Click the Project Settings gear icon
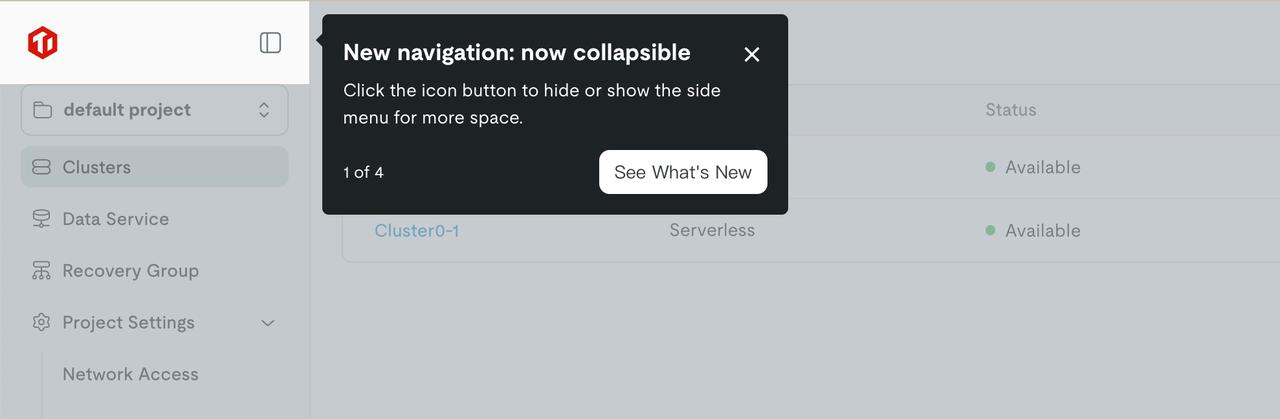The image size is (1280, 419). pos(41,322)
